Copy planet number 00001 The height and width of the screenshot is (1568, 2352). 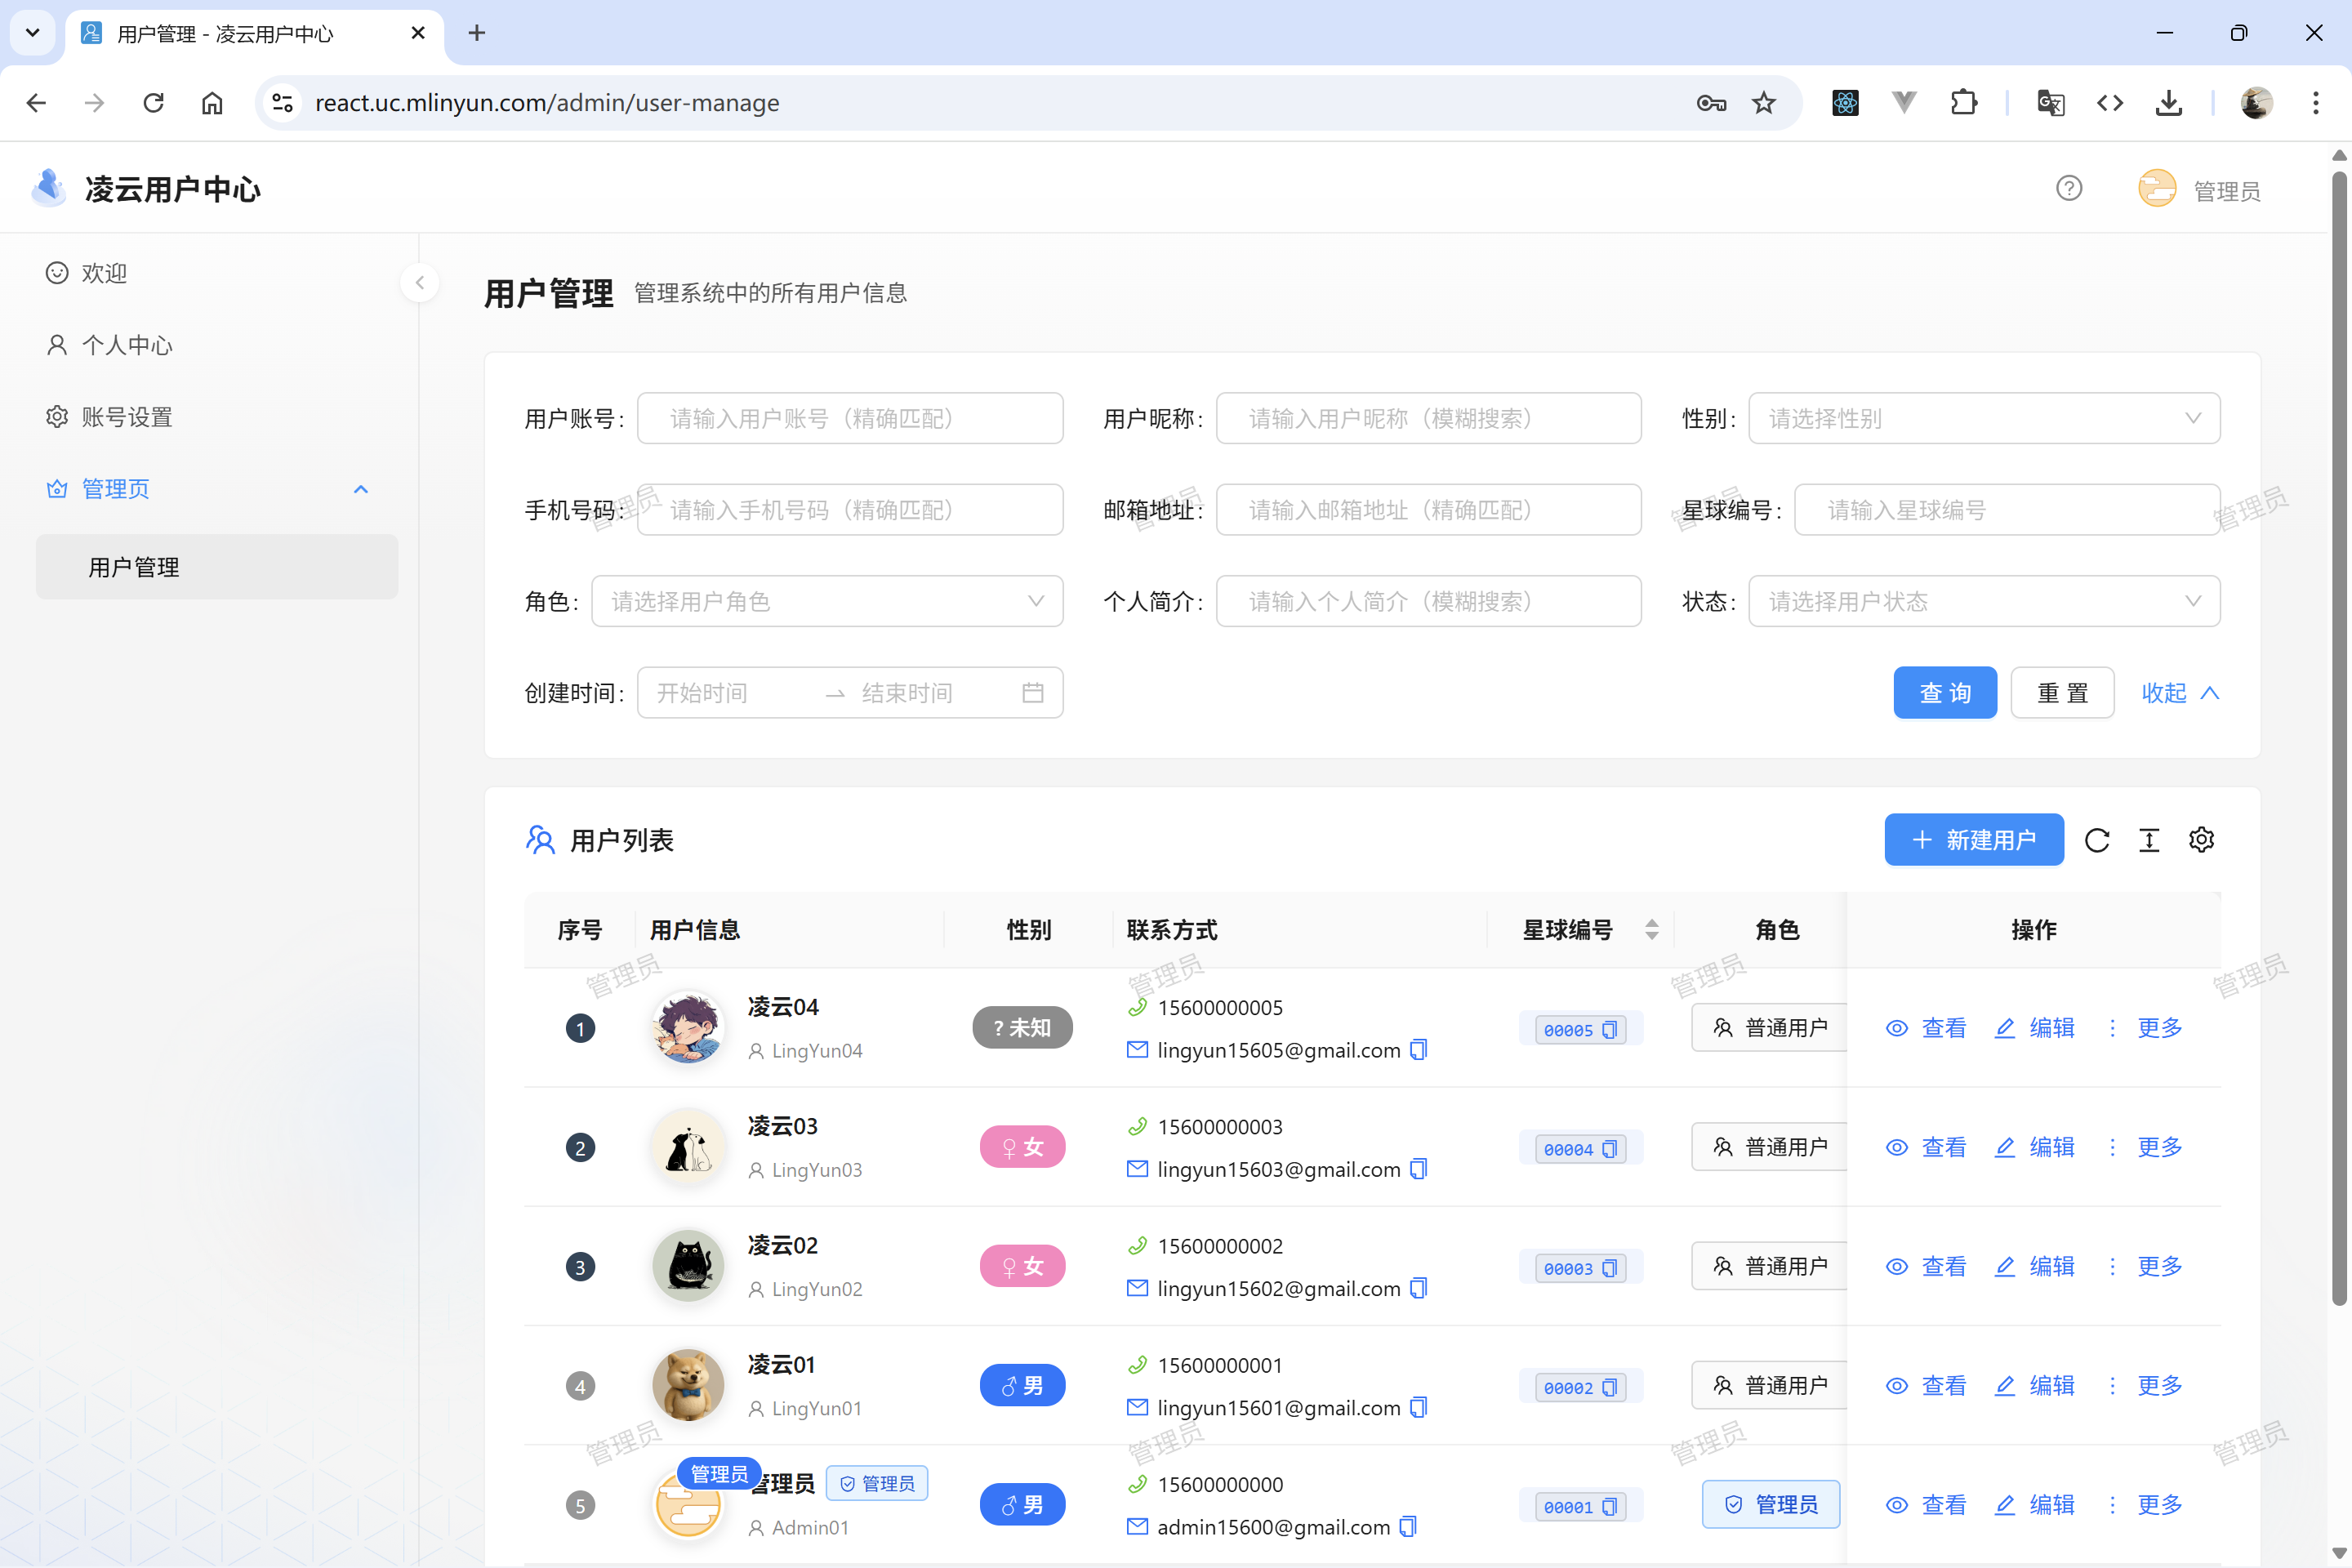(1608, 1505)
